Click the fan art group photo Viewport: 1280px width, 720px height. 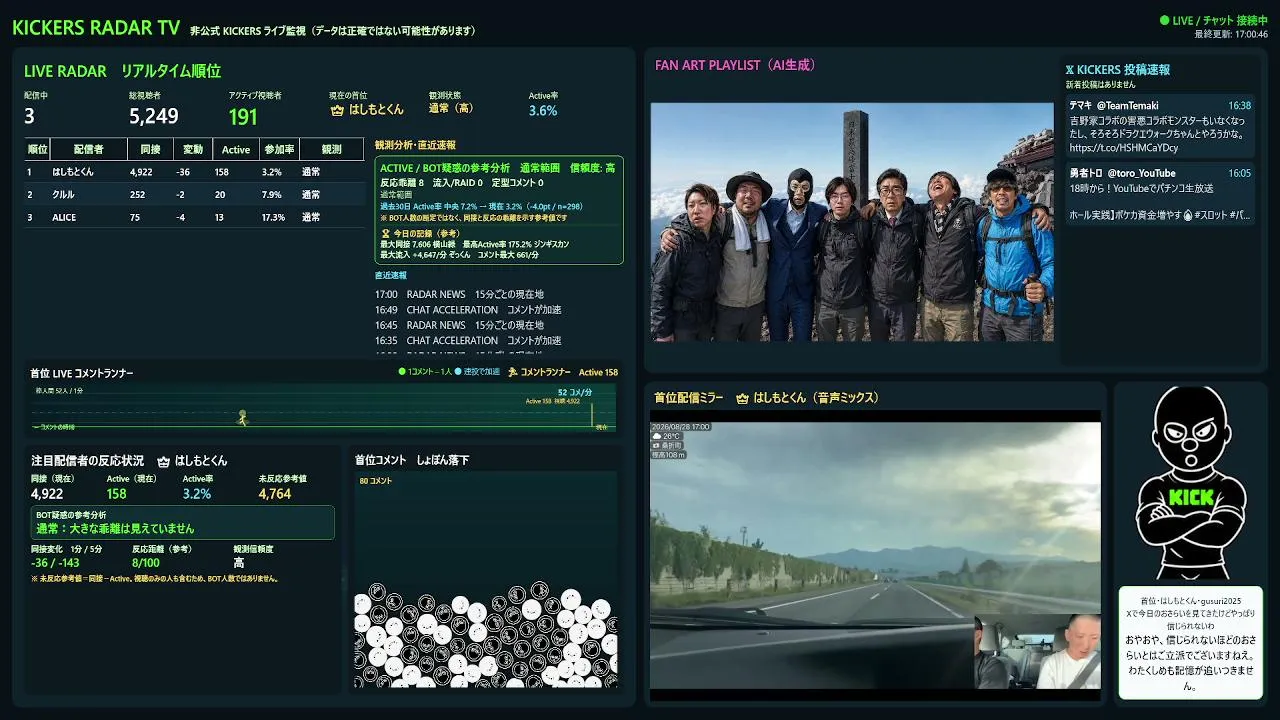tap(852, 221)
